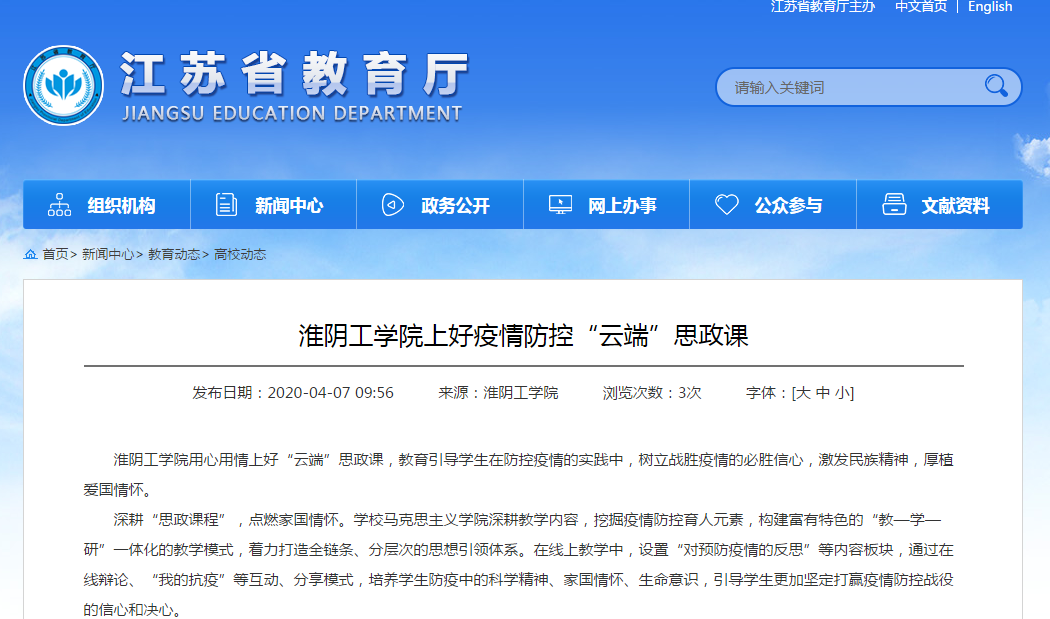Screen dimensions: 1050x619
Task: Click the magnifier search icon
Action: click(995, 87)
